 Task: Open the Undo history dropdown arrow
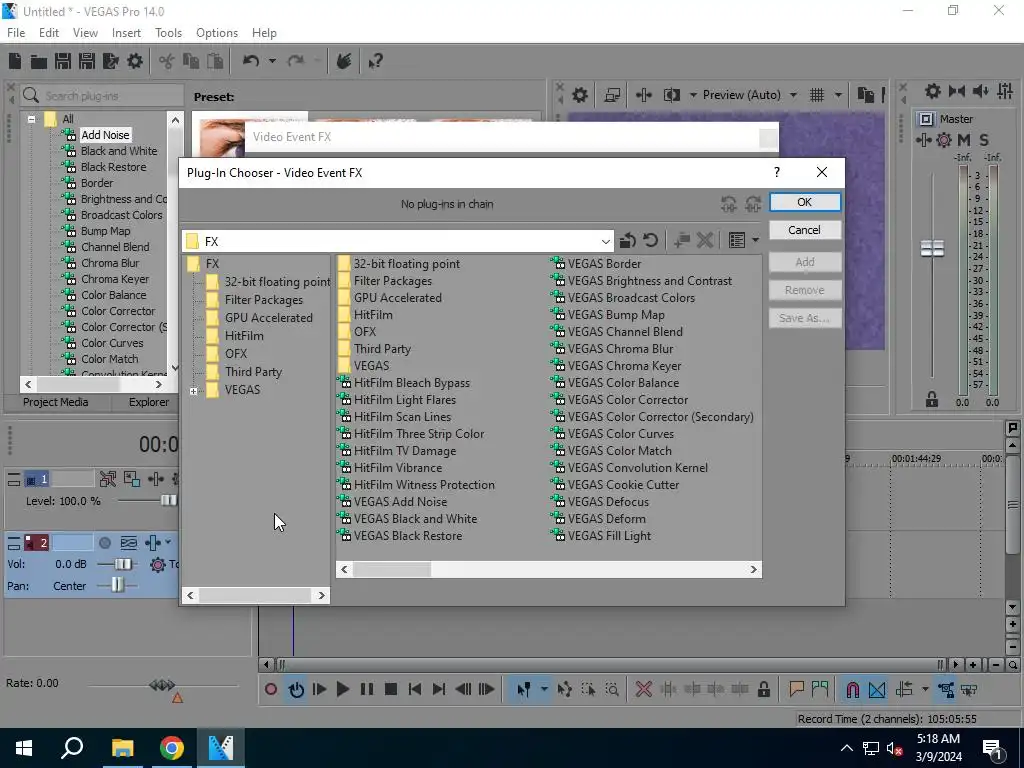coord(272,61)
